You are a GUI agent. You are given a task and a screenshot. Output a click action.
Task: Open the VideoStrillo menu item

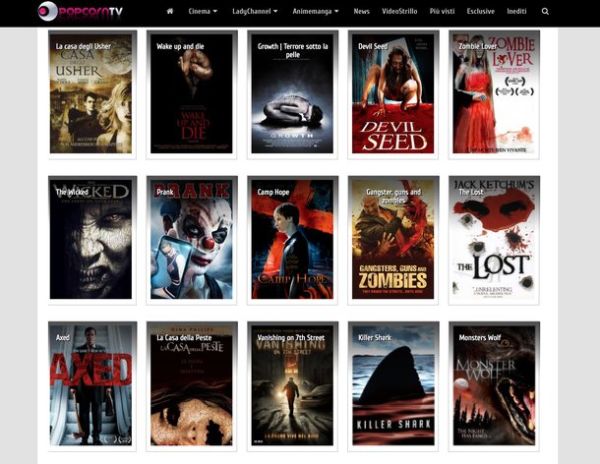[x=400, y=11]
